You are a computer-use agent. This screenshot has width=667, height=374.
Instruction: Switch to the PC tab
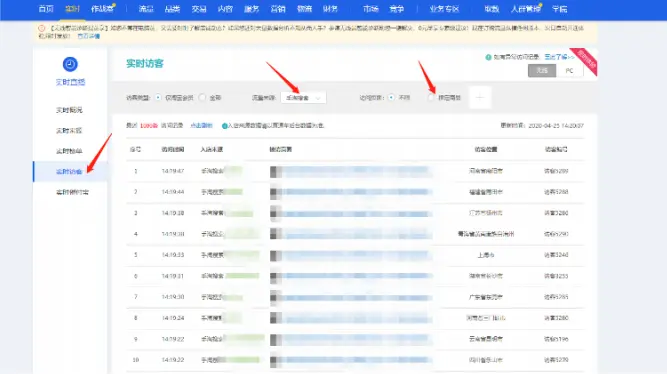569,71
